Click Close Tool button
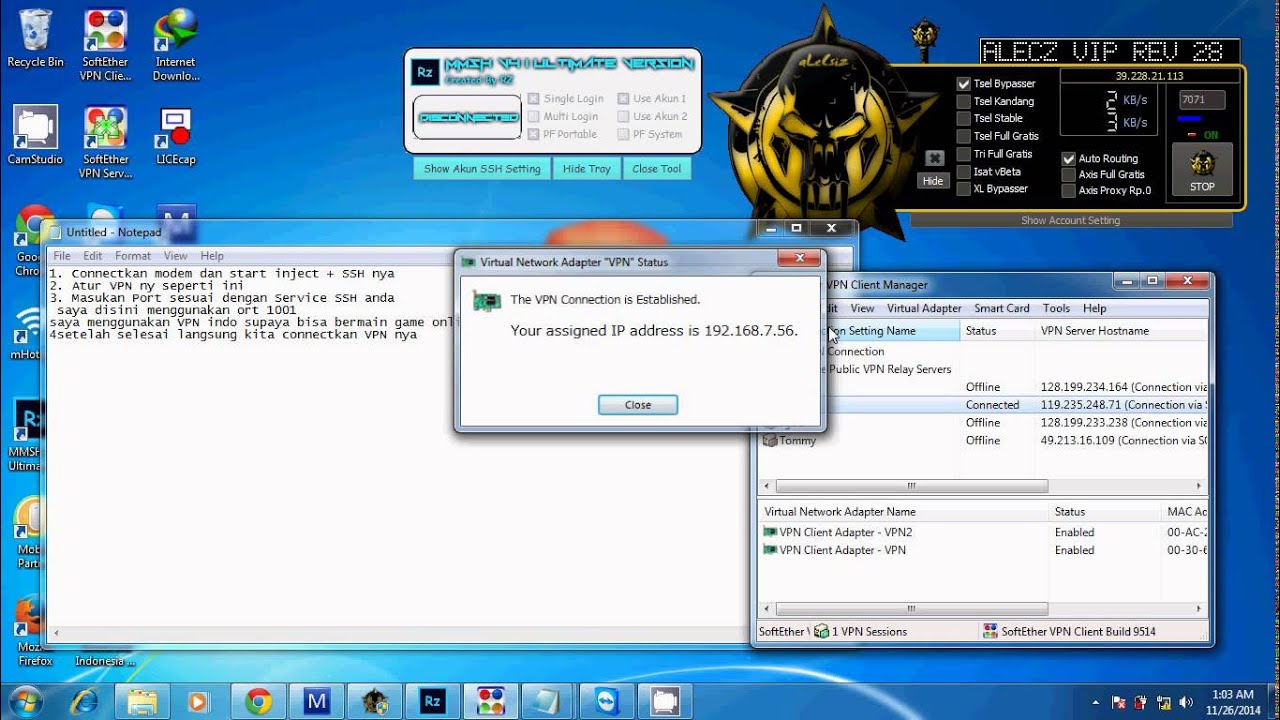Viewport: 1280px width, 720px height. click(x=657, y=169)
